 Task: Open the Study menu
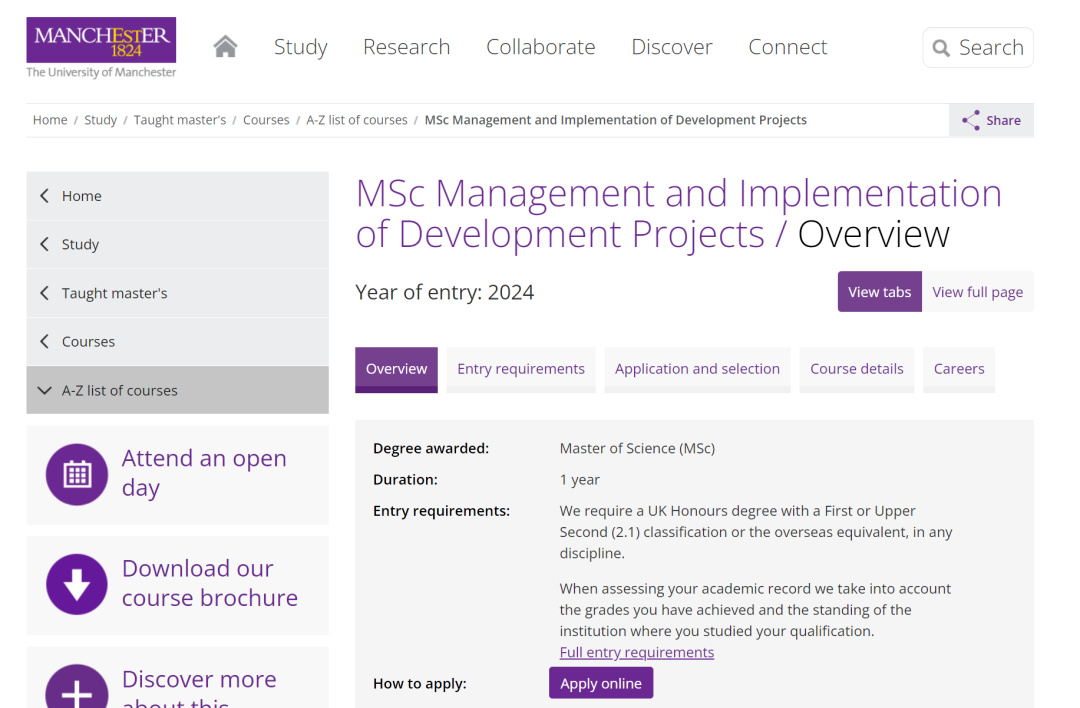pyautogui.click(x=300, y=47)
